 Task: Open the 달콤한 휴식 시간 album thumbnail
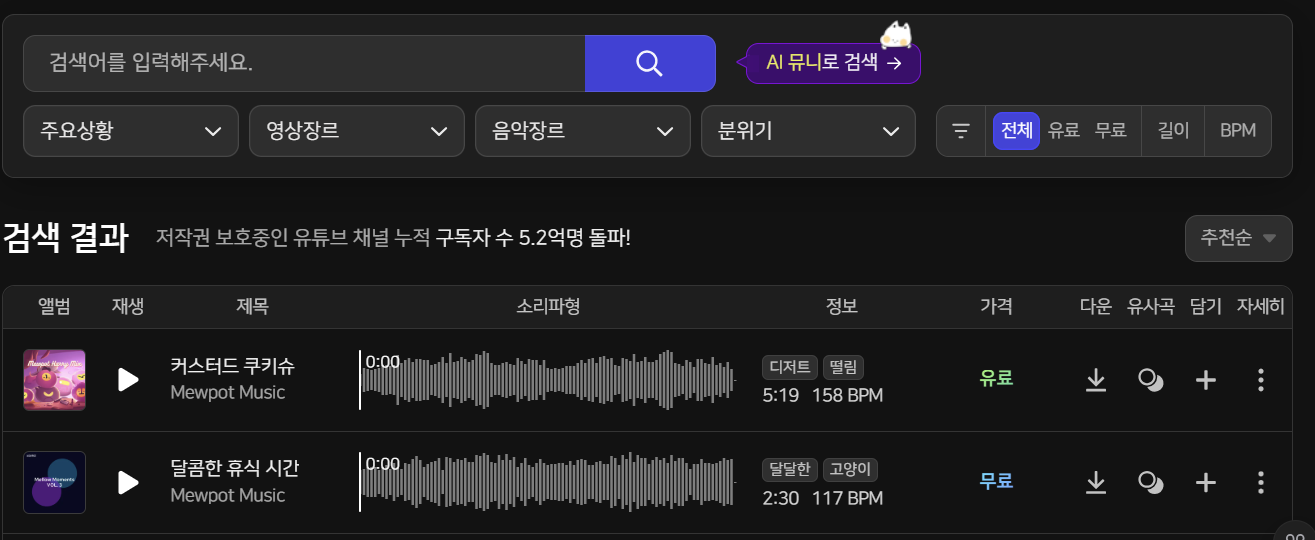click(54, 482)
